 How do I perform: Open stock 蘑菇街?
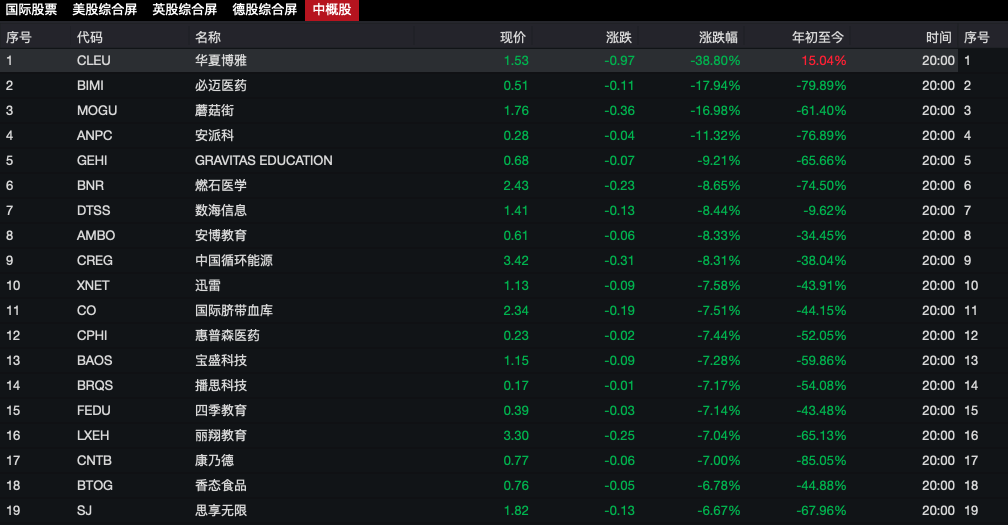click(214, 111)
